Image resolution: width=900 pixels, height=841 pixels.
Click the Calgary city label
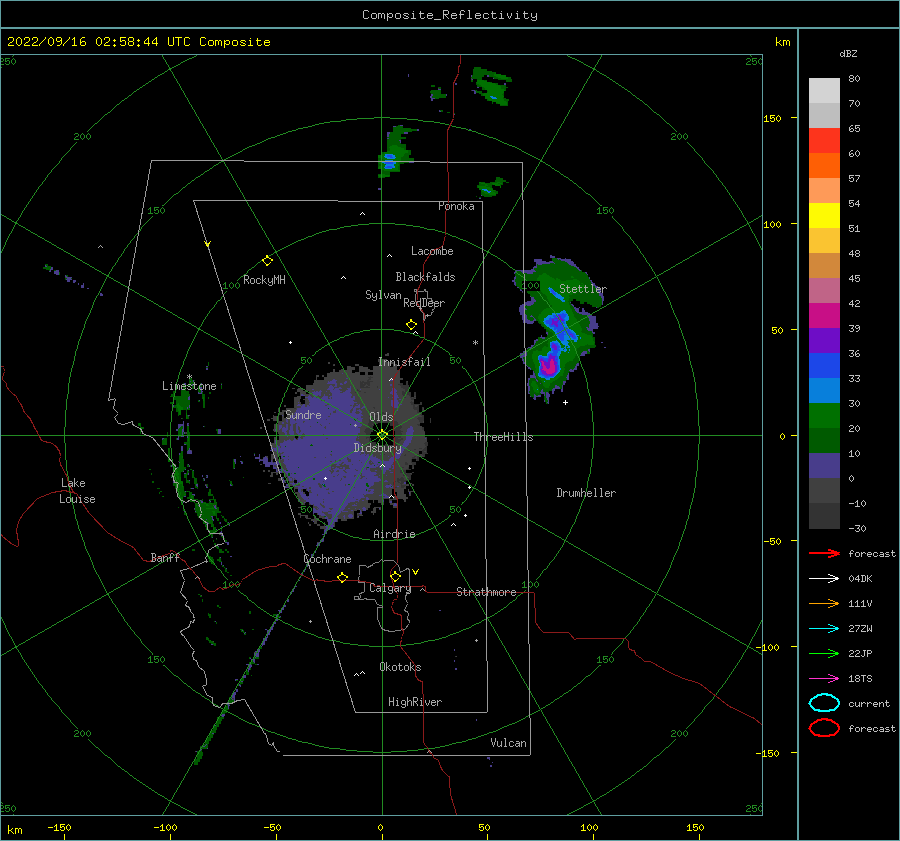tap(390, 588)
